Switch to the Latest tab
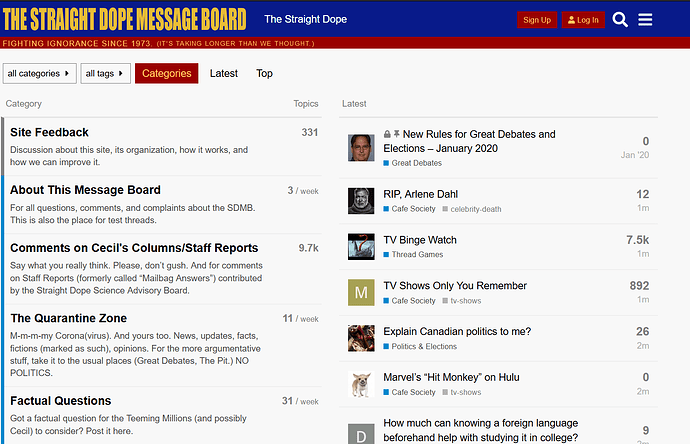This screenshot has width=690, height=444. click(224, 73)
